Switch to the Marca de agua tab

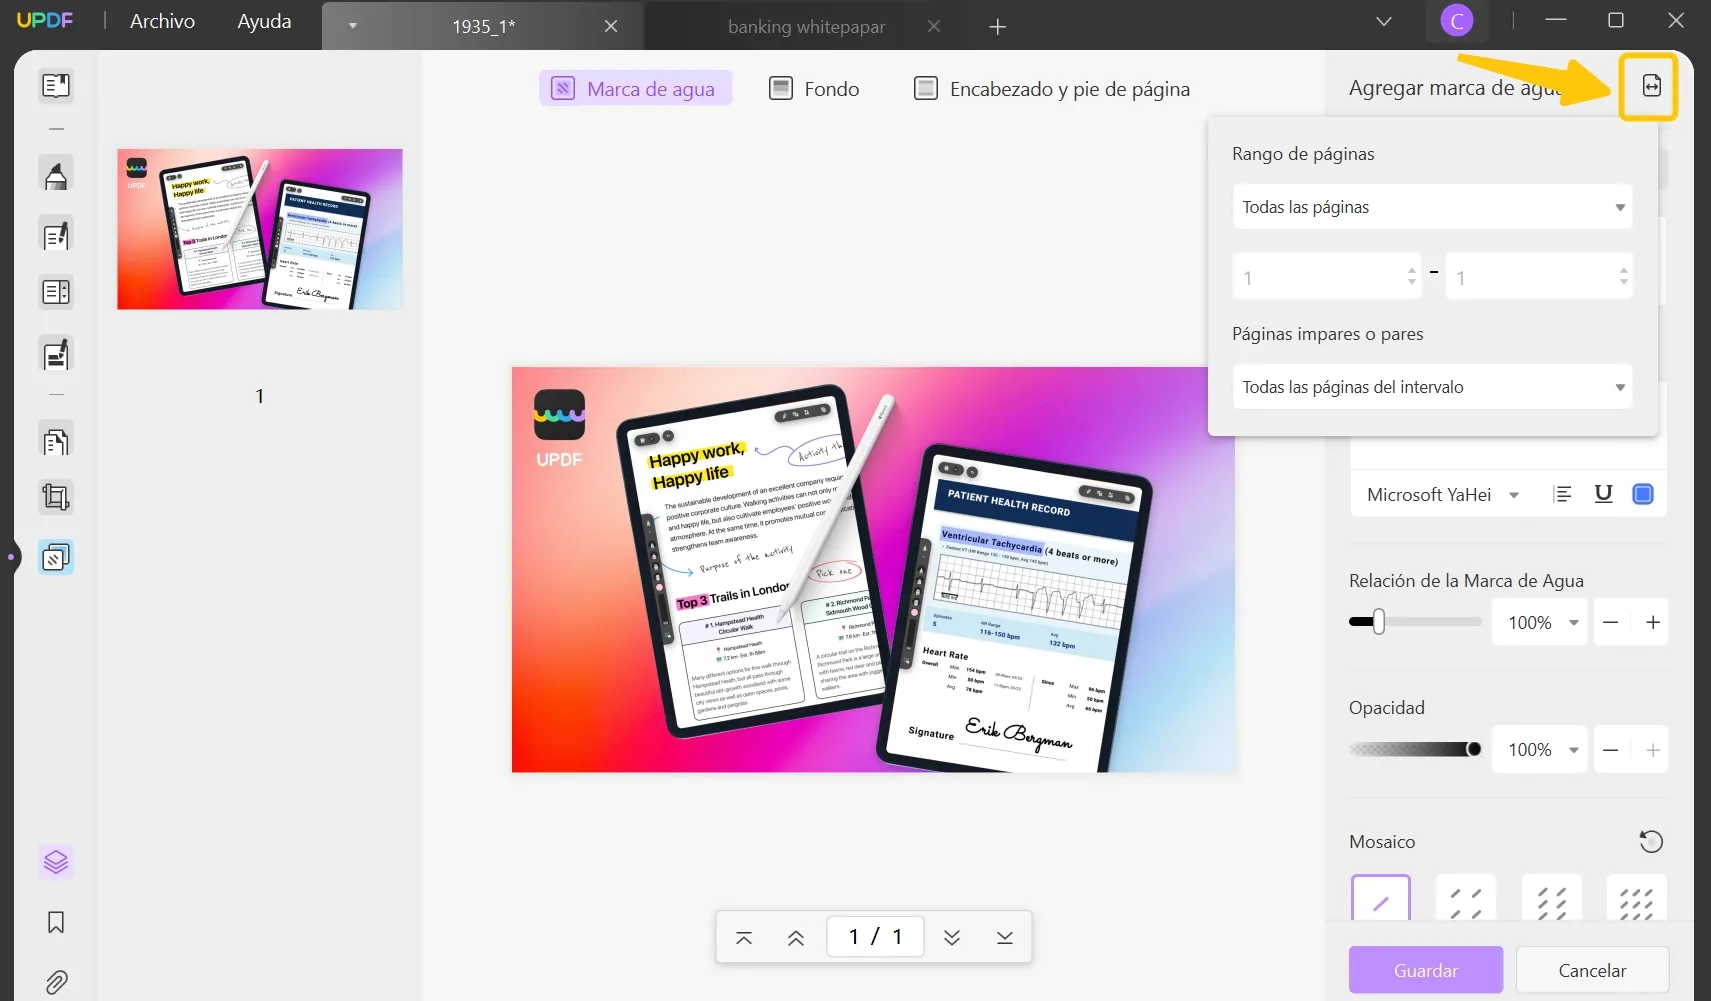[x=635, y=89]
